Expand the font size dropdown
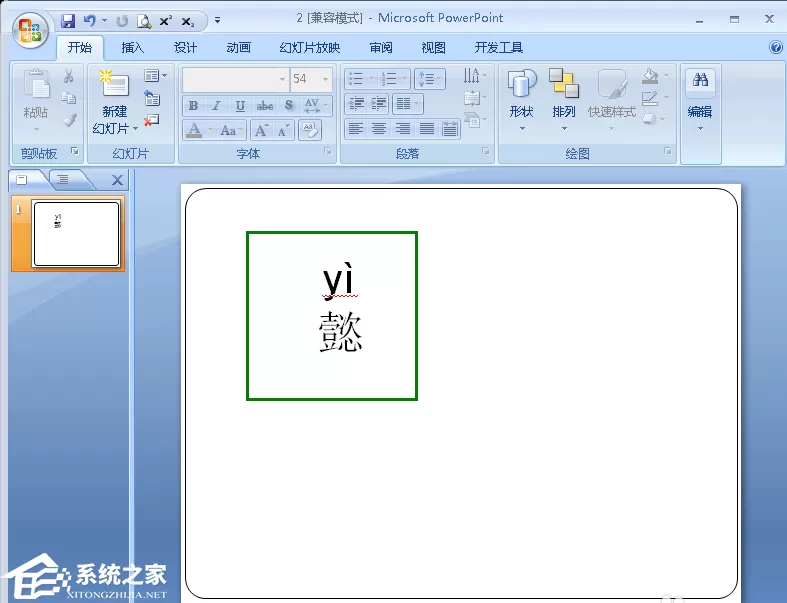The image size is (787, 603). click(325, 79)
